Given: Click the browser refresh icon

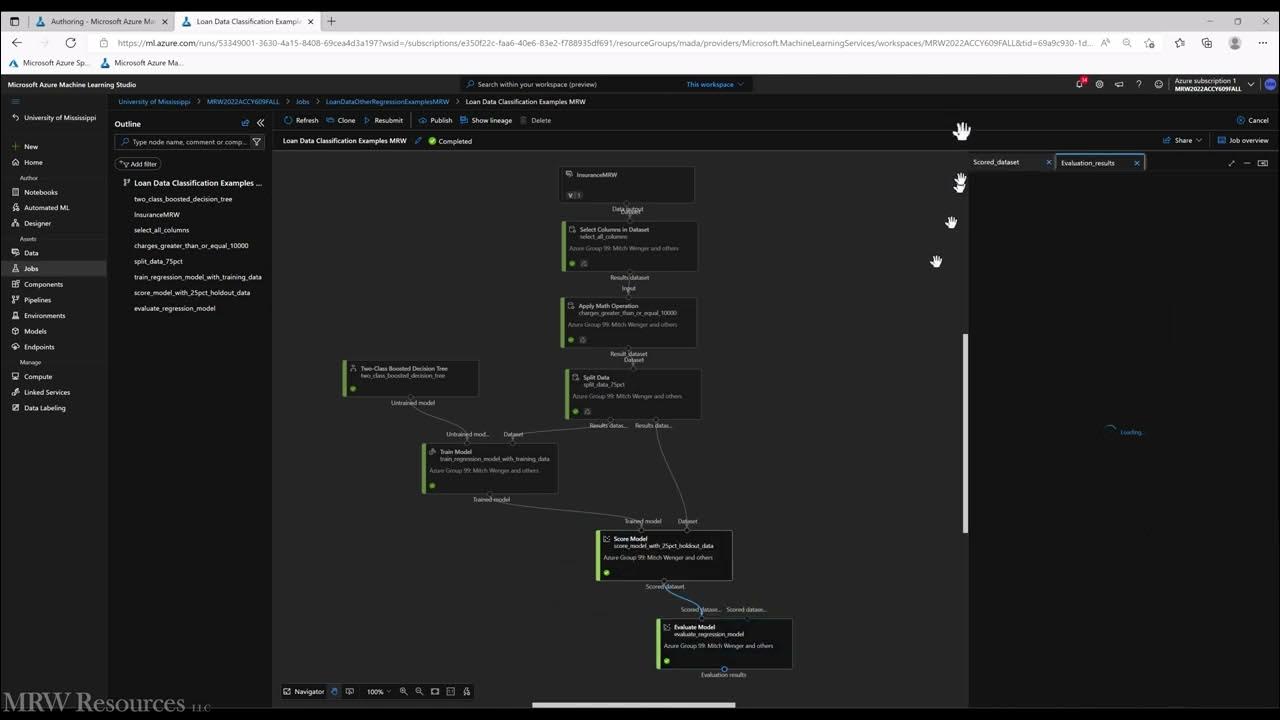Looking at the screenshot, I should click(x=70, y=43).
